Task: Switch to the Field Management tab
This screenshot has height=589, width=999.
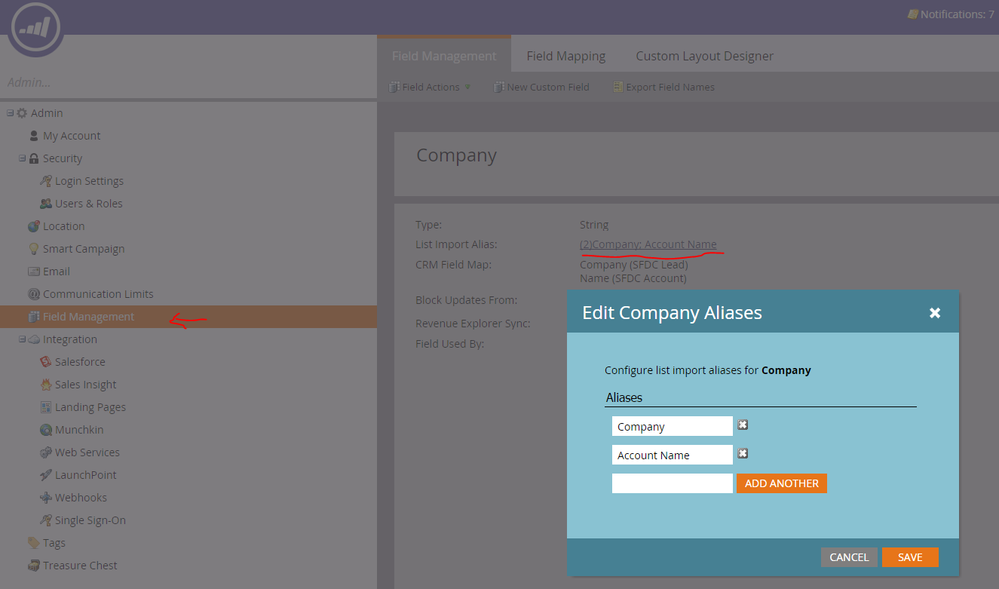Action: tap(444, 56)
